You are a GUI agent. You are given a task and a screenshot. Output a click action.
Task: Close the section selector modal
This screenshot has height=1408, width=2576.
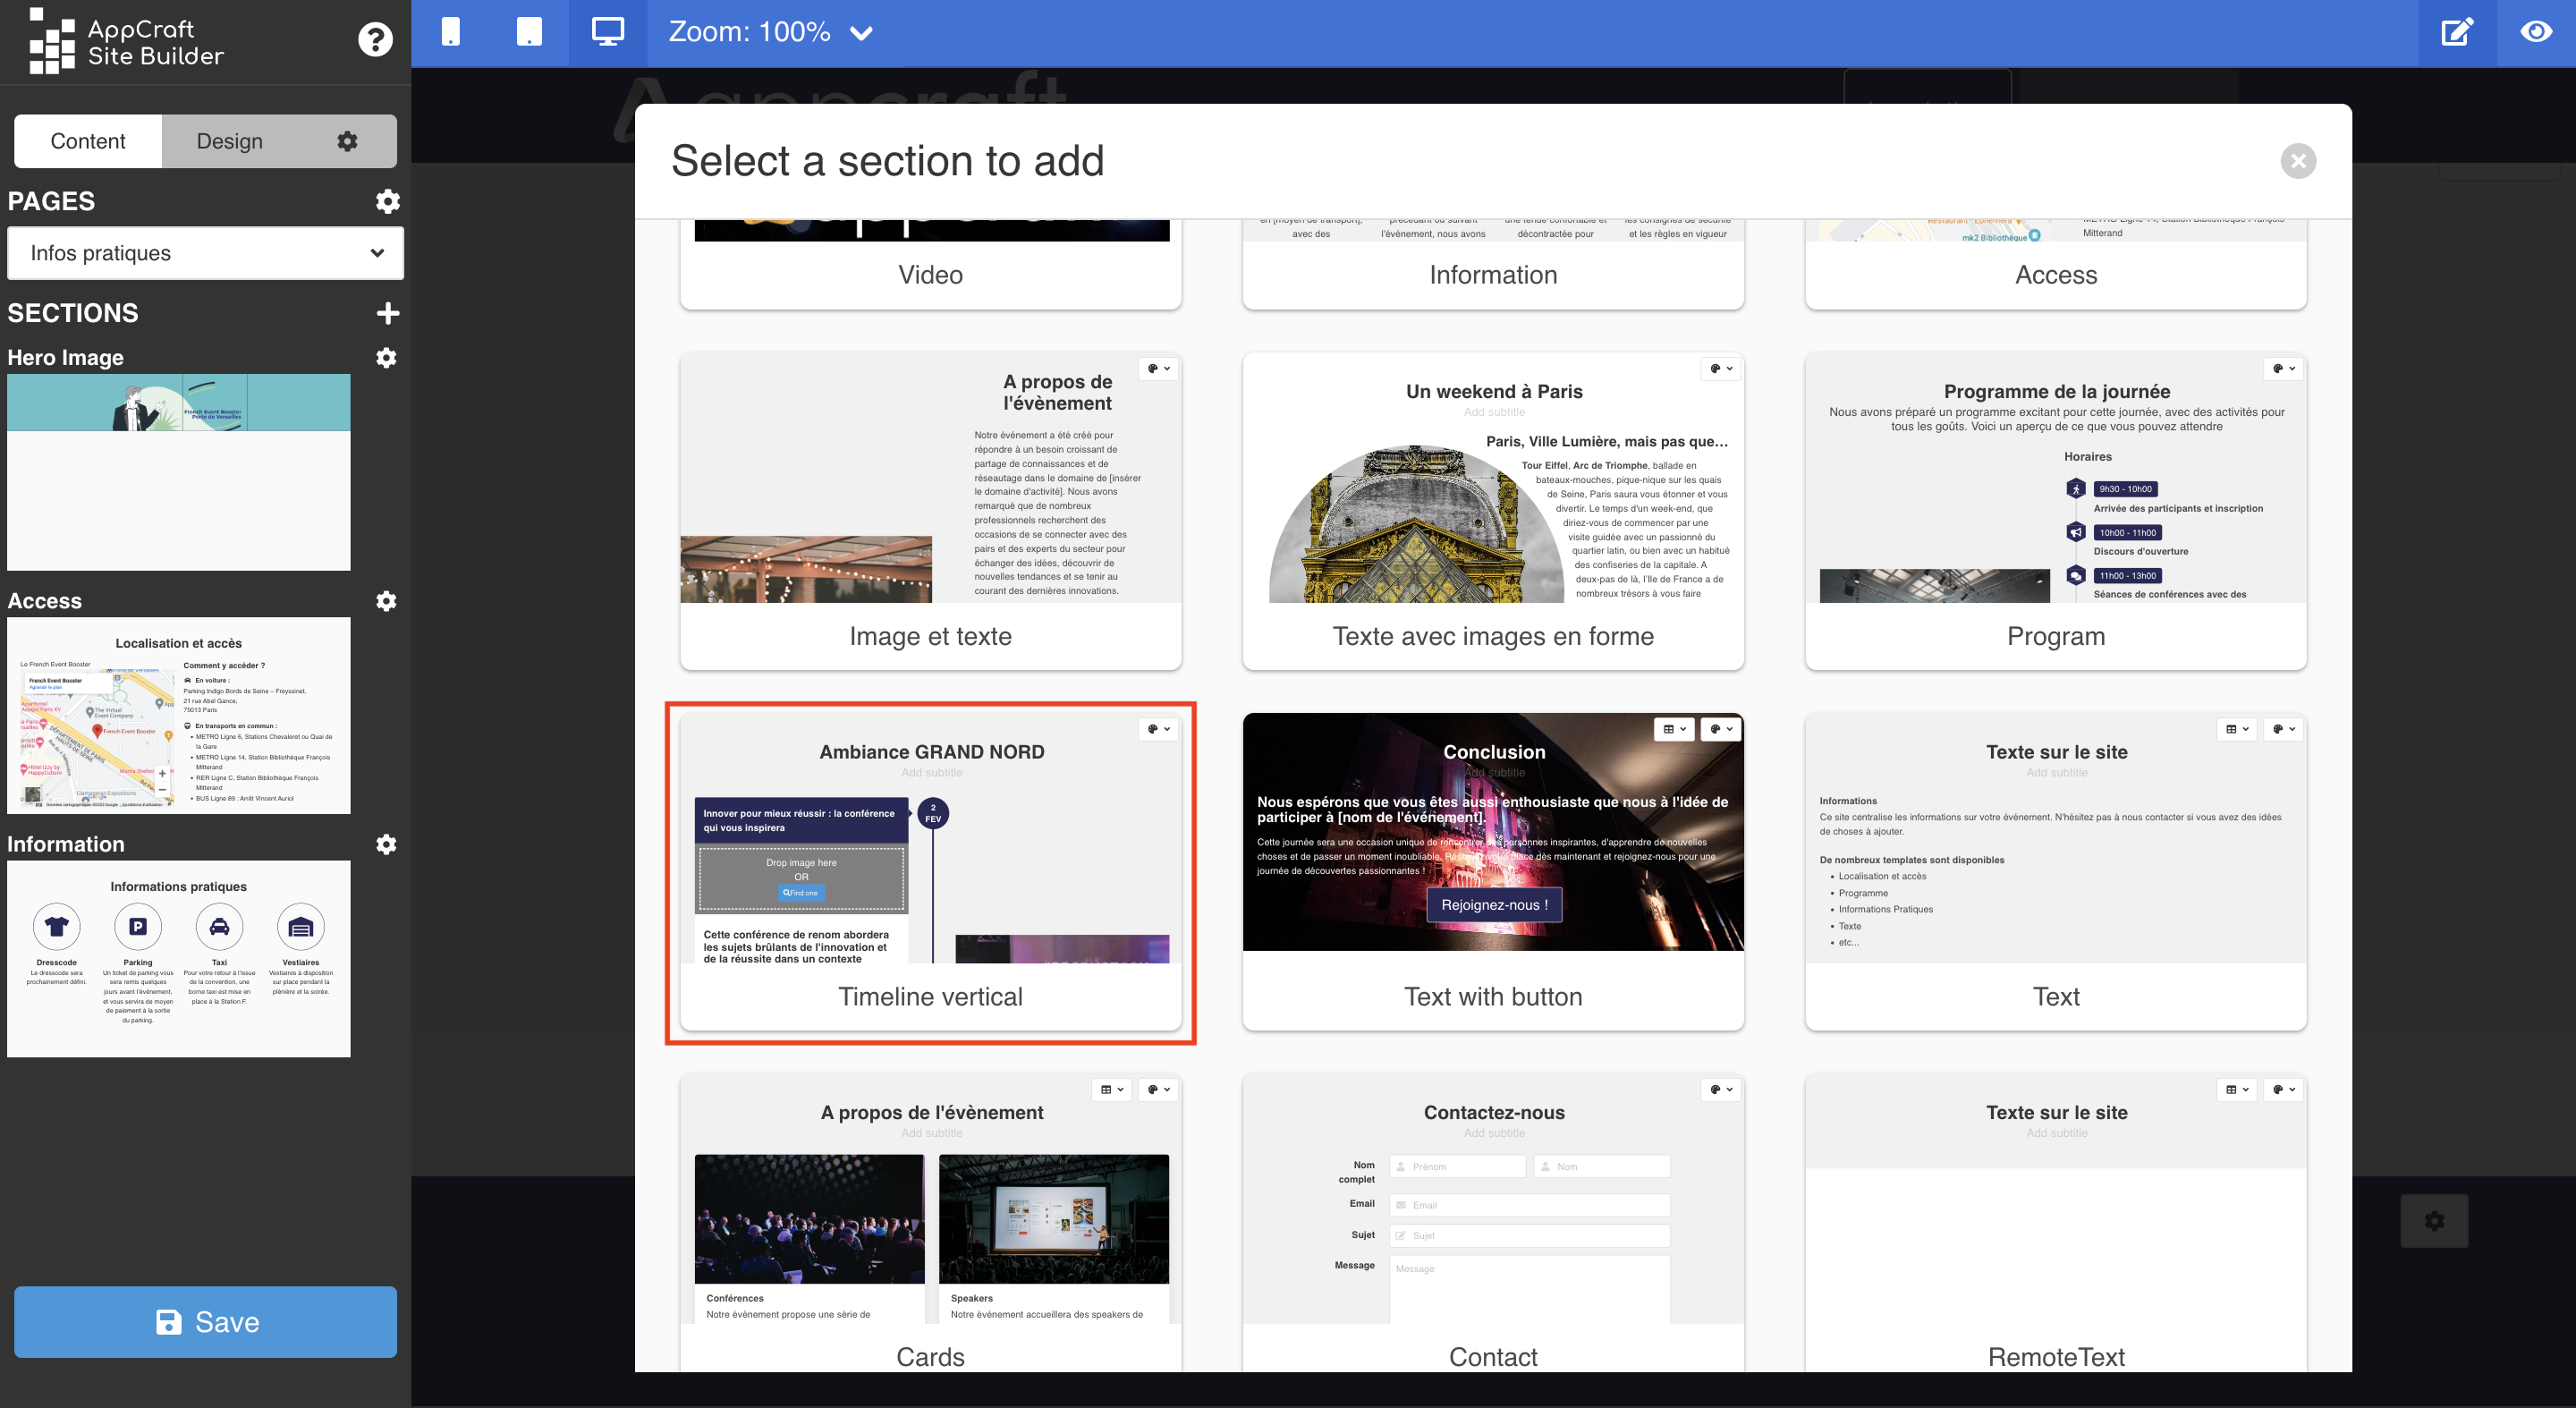click(x=2297, y=159)
